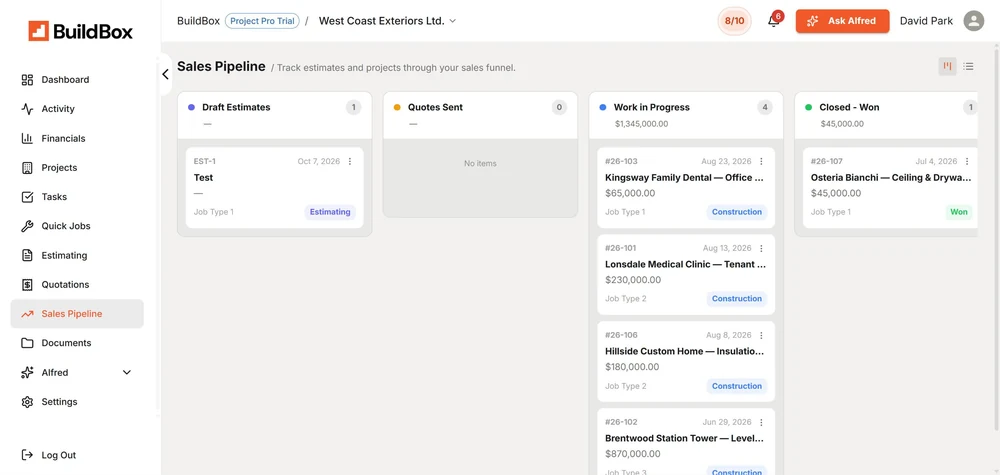Click the Ask Alfred button

click(x=842, y=21)
